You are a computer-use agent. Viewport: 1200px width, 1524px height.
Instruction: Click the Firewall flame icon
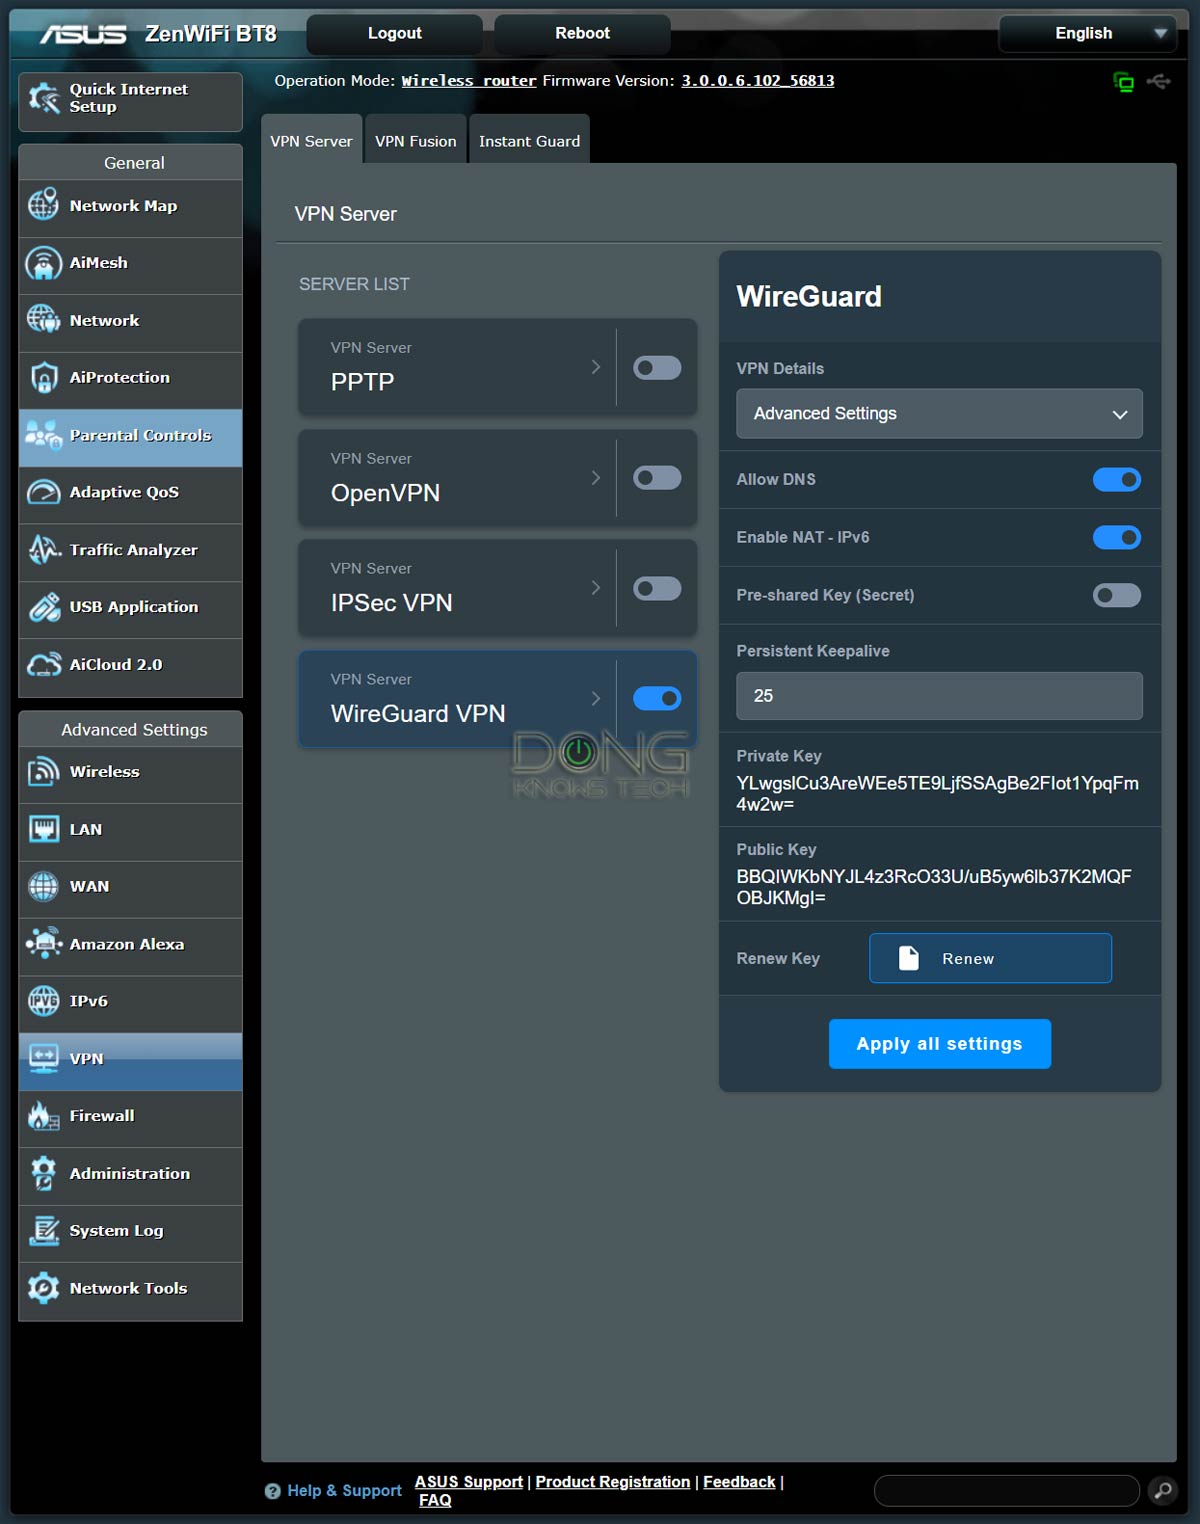pos(43,1116)
